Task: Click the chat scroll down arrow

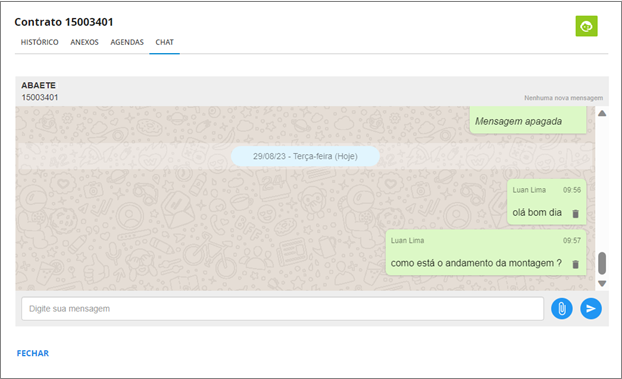Action: (x=602, y=283)
